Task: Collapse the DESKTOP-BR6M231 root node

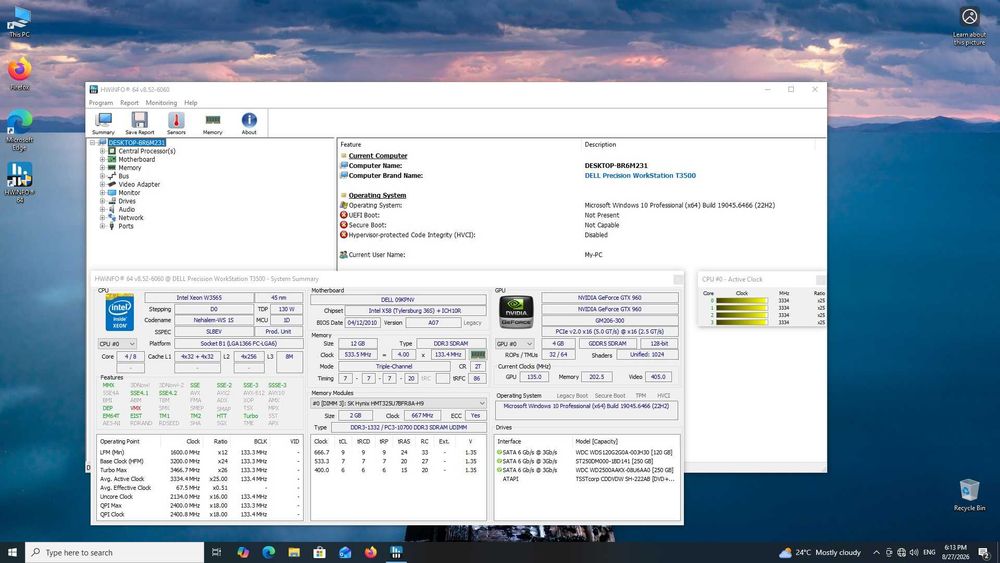Action: coord(92,143)
